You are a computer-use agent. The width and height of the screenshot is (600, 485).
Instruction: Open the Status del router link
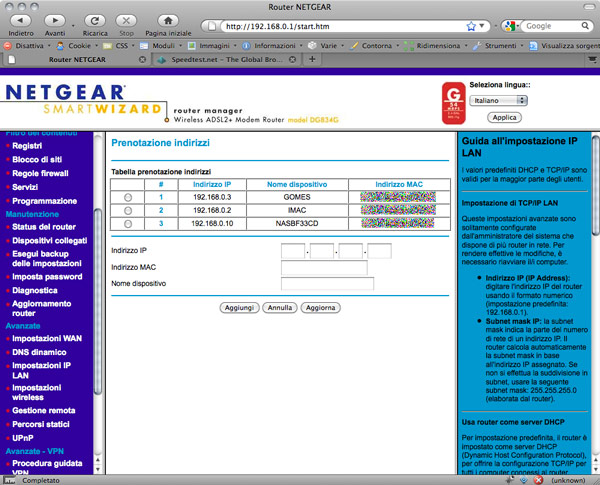44,227
